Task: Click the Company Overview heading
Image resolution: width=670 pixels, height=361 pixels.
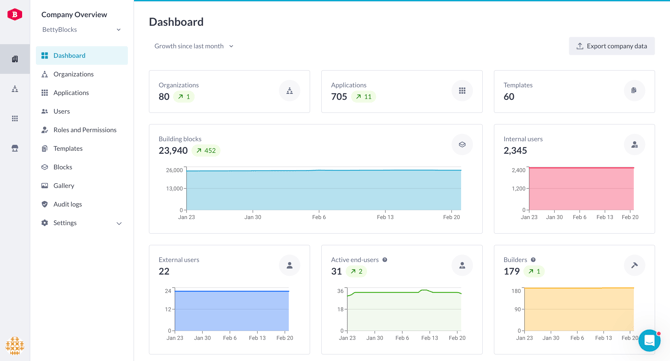Action: click(74, 15)
